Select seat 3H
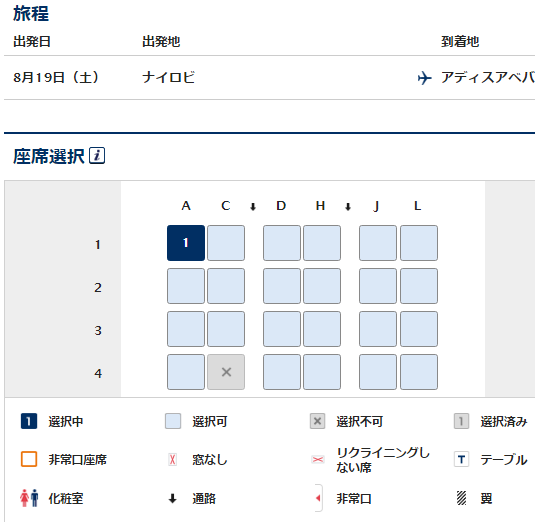This screenshot has height=522, width=535. click(322, 329)
